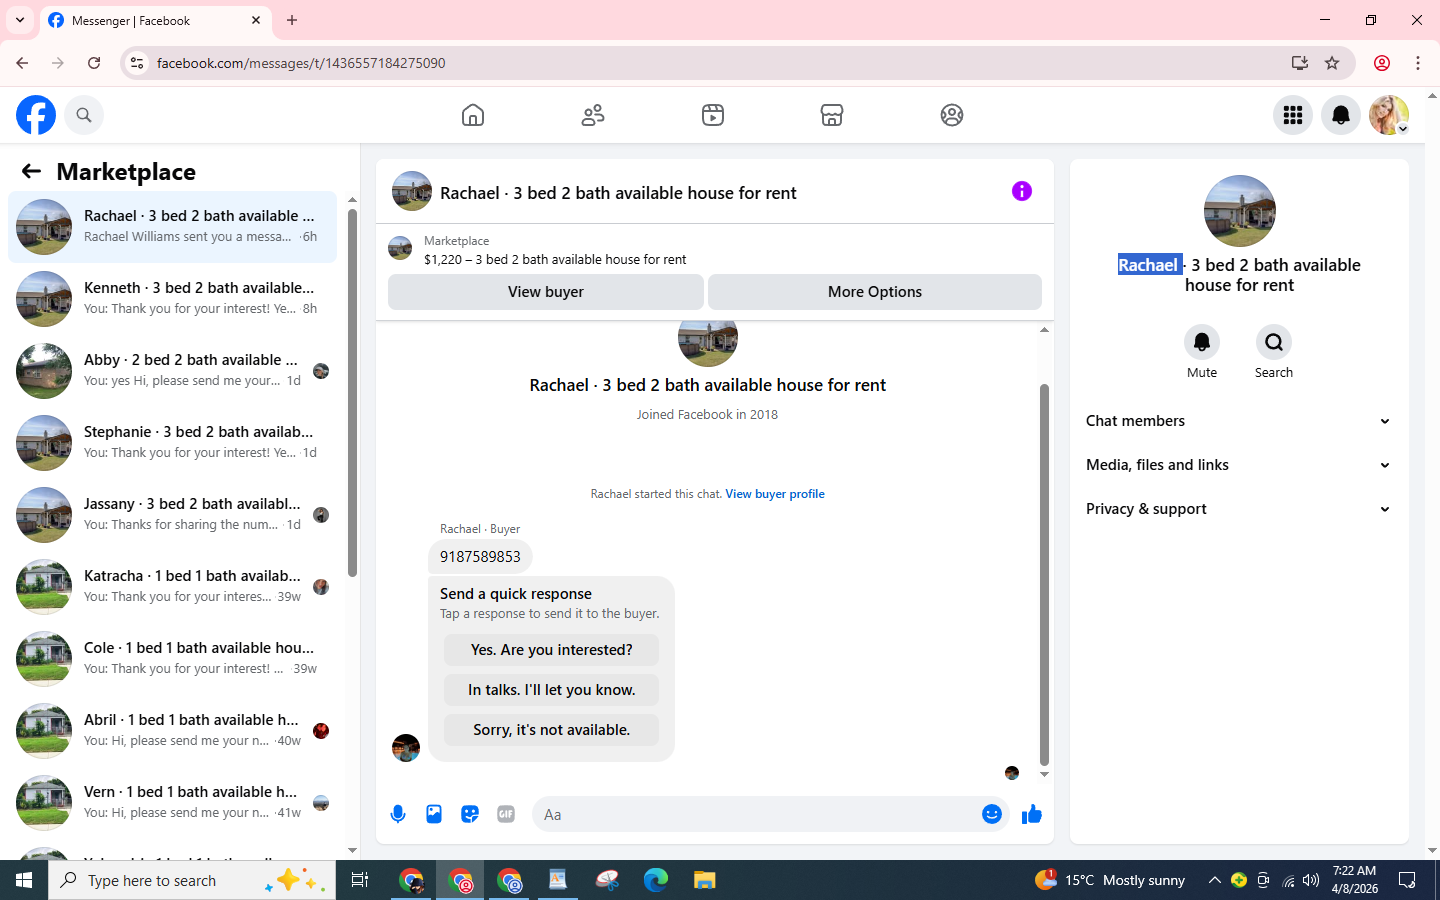Viewport: 1440px width, 900px height.
Task: Open the account profile picture menu
Action: point(1389,115)
